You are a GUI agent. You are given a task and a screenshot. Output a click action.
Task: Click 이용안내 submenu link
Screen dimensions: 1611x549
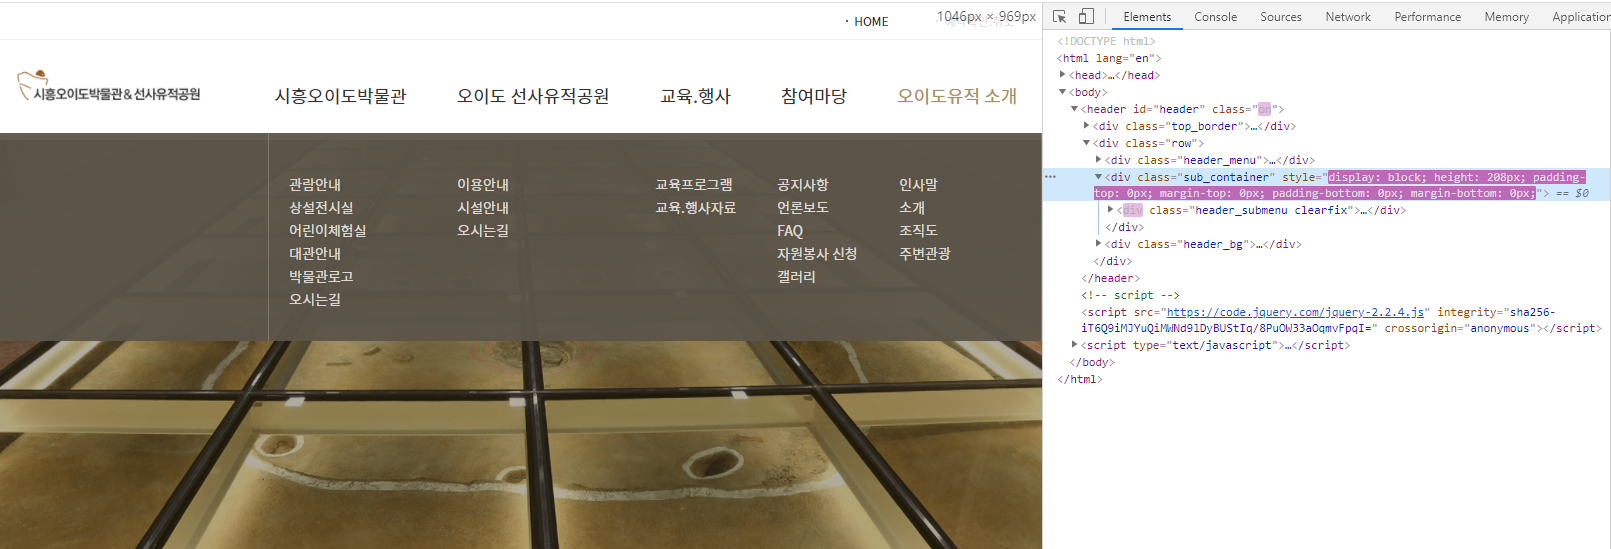(483, 185)
